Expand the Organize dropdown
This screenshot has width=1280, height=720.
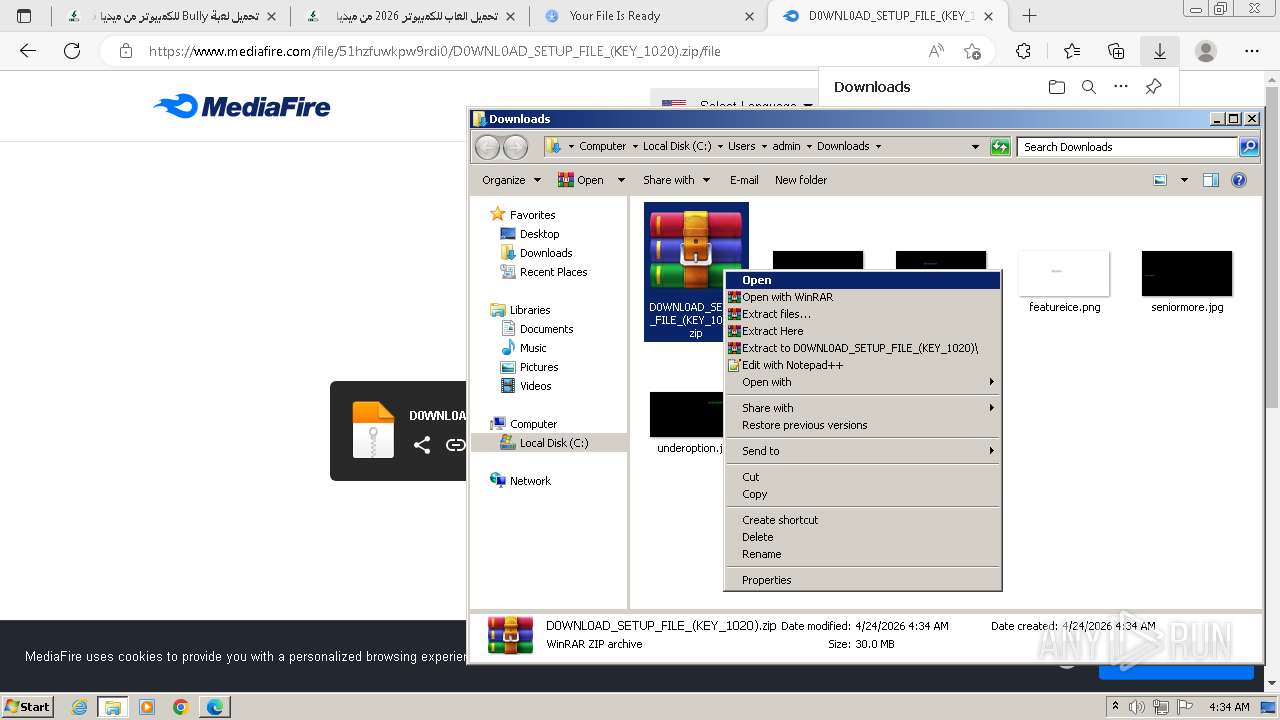(x=511, y=180)
